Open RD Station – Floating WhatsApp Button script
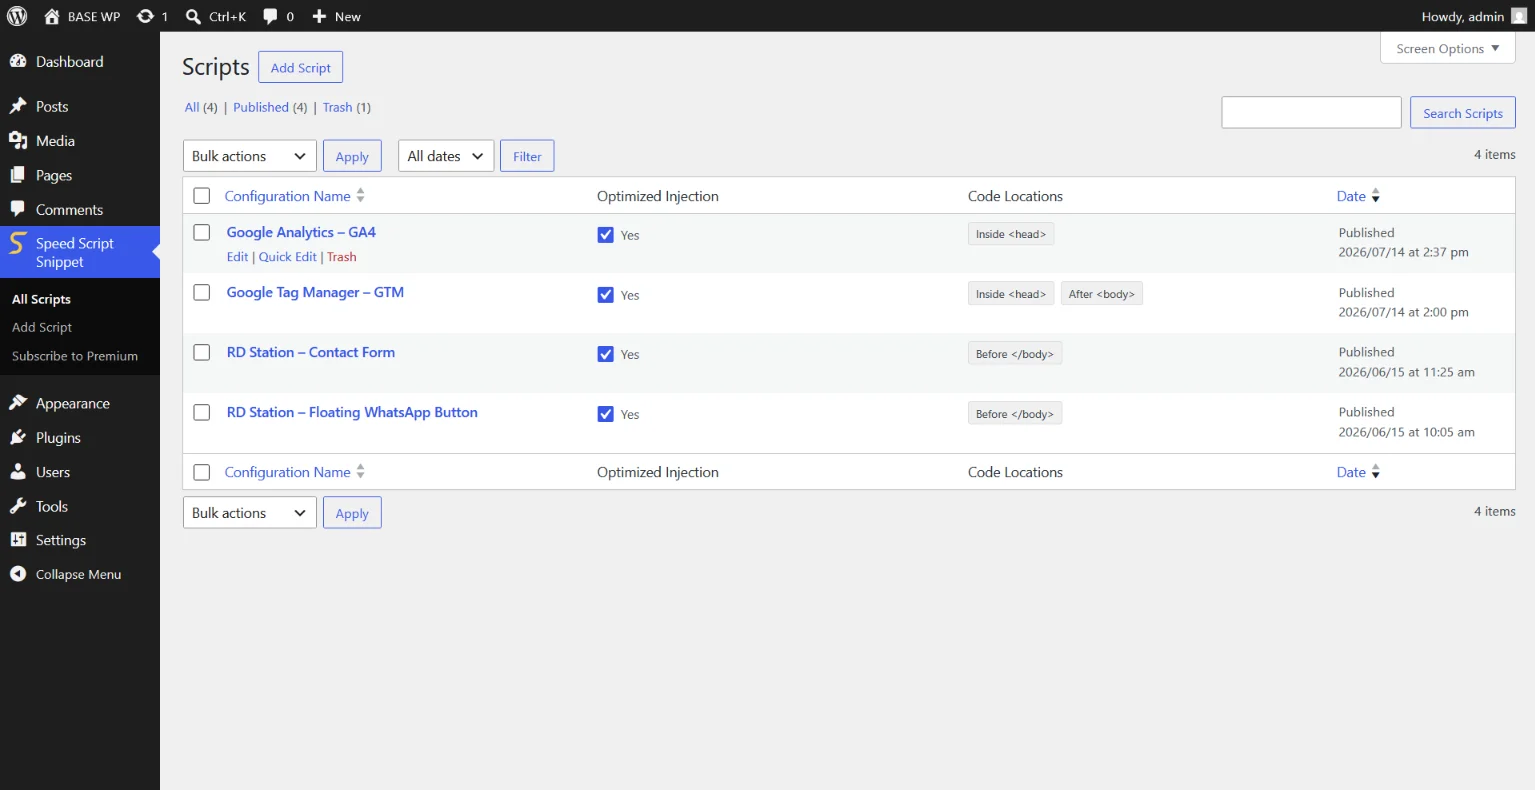Viewport: 1535px width, 790px height. (352, 412)
